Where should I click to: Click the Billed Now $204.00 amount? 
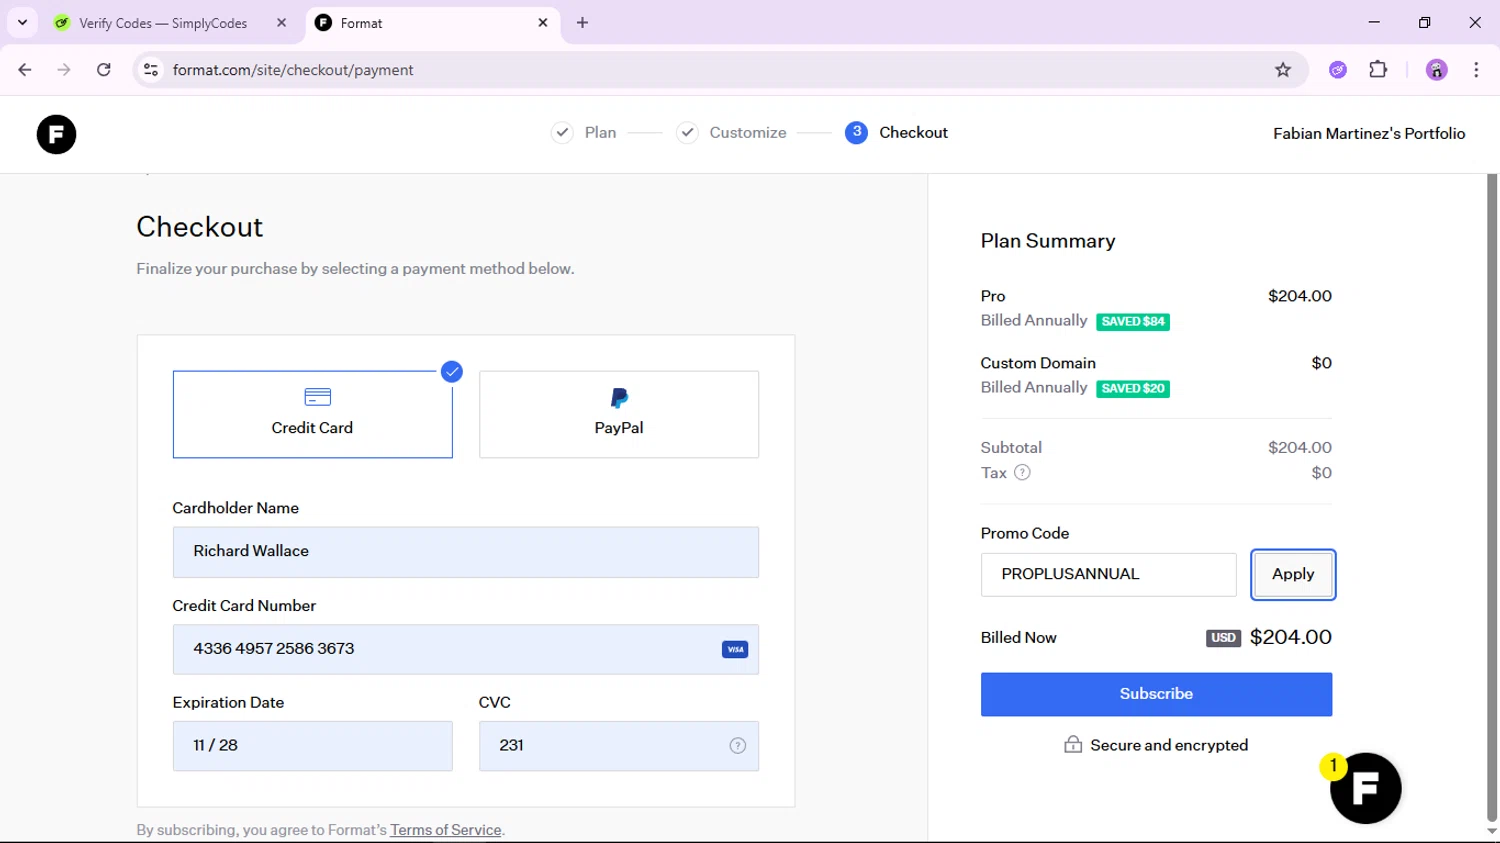point(1291,637)
